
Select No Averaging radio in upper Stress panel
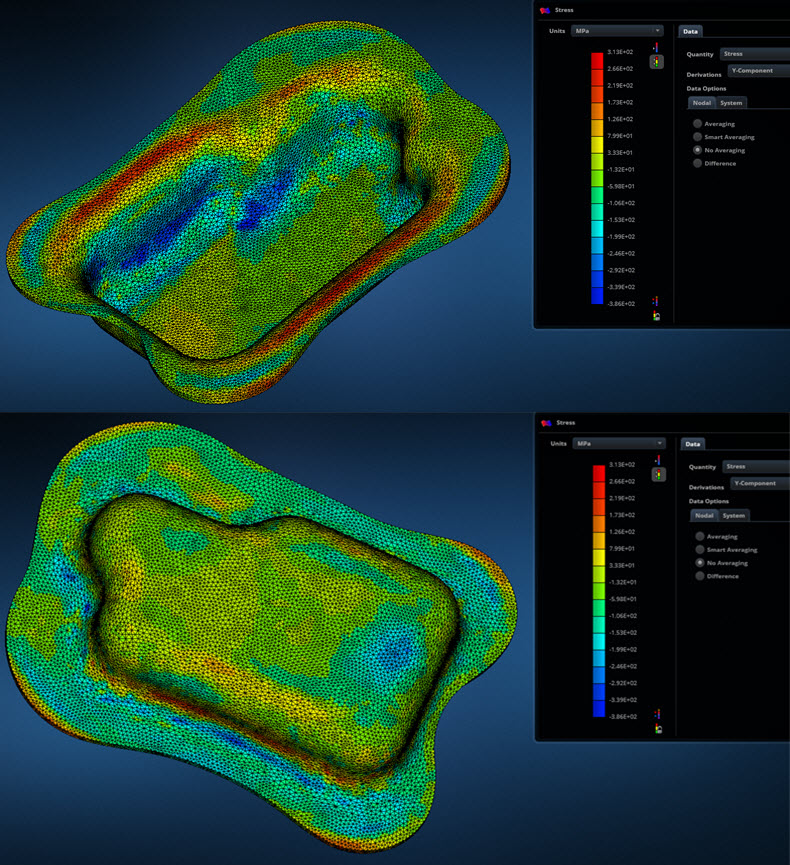click(x=697, y=150)
